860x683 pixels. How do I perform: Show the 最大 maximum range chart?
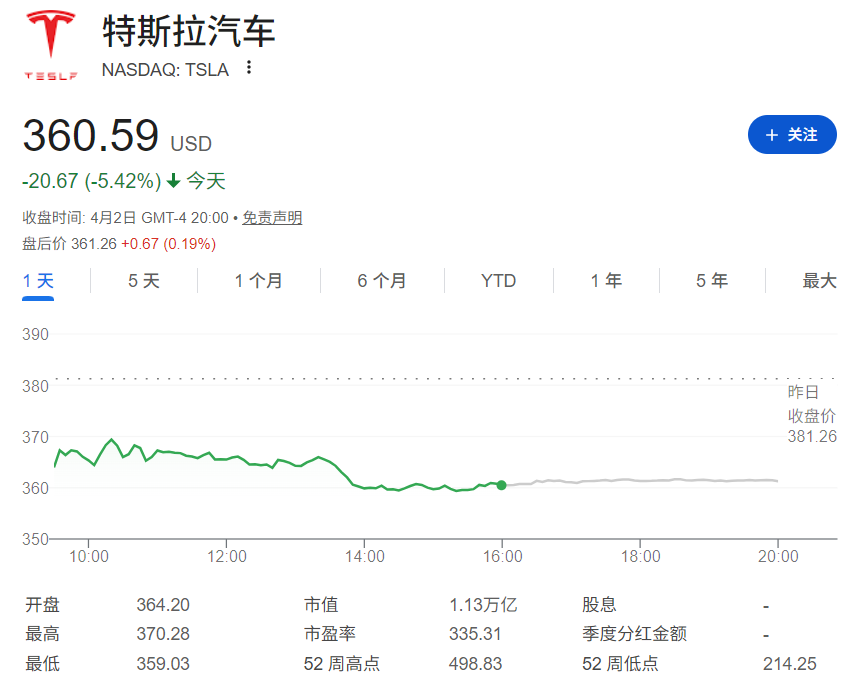820,281
